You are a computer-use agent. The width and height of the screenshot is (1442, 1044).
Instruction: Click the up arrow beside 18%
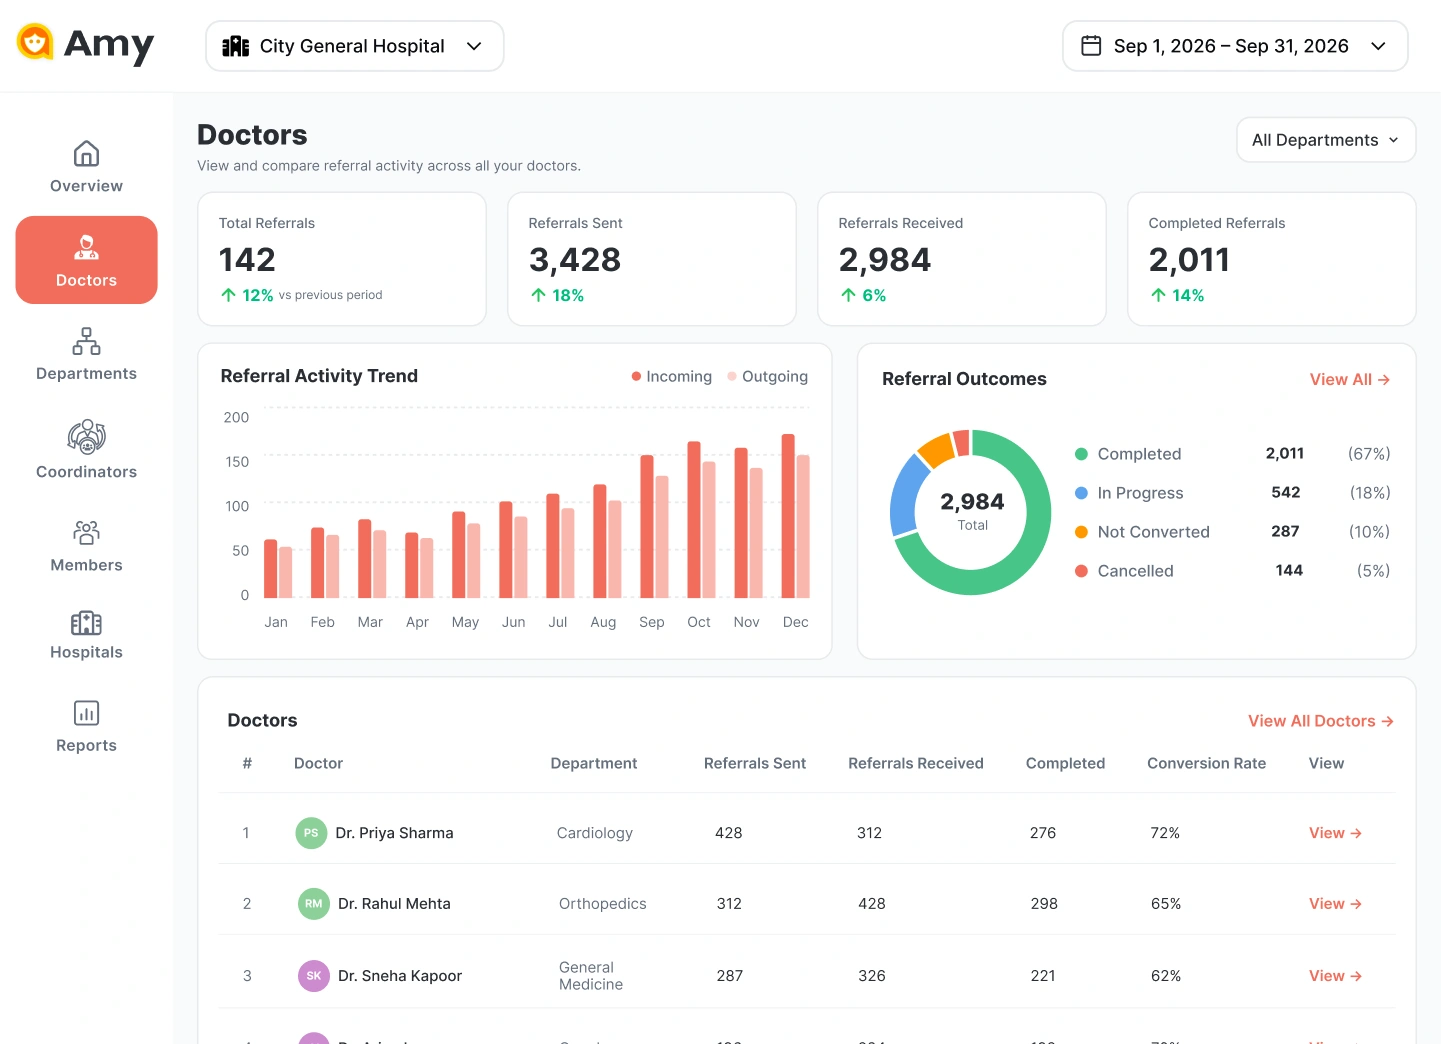pos(539,295)
